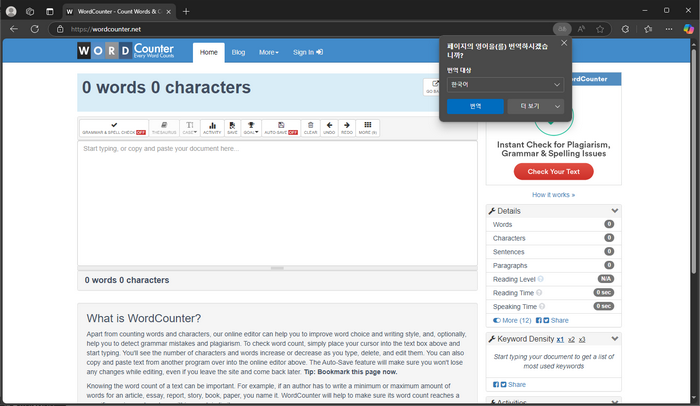The height and width of the screenshot is (406, 700).
Task: Click into the document text area
Action: [x=277, y=203]
